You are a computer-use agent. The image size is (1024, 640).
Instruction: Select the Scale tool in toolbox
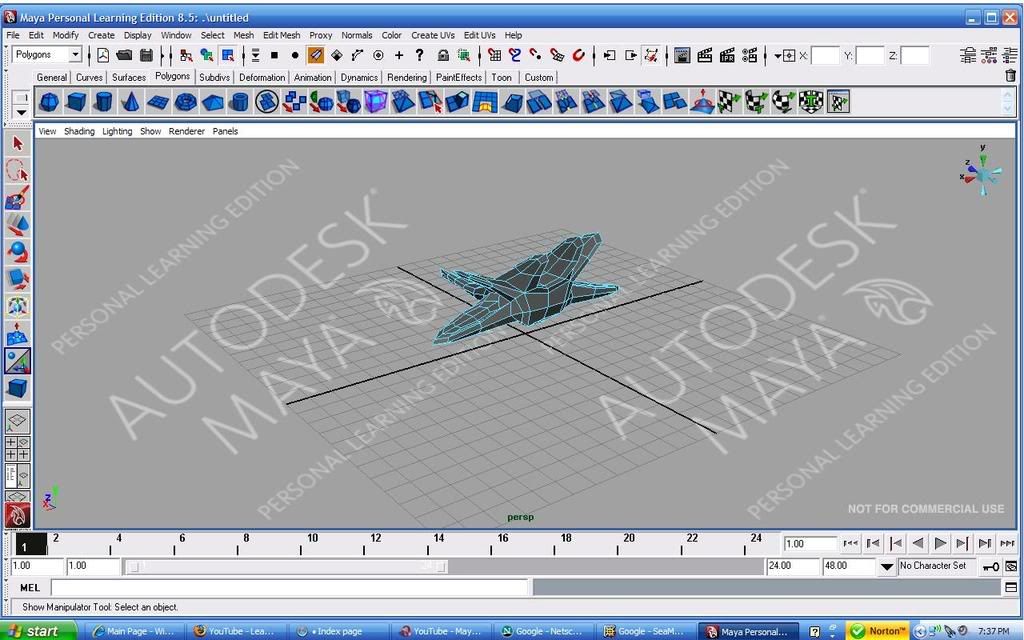pyautogui.click(x=18, y=280)
